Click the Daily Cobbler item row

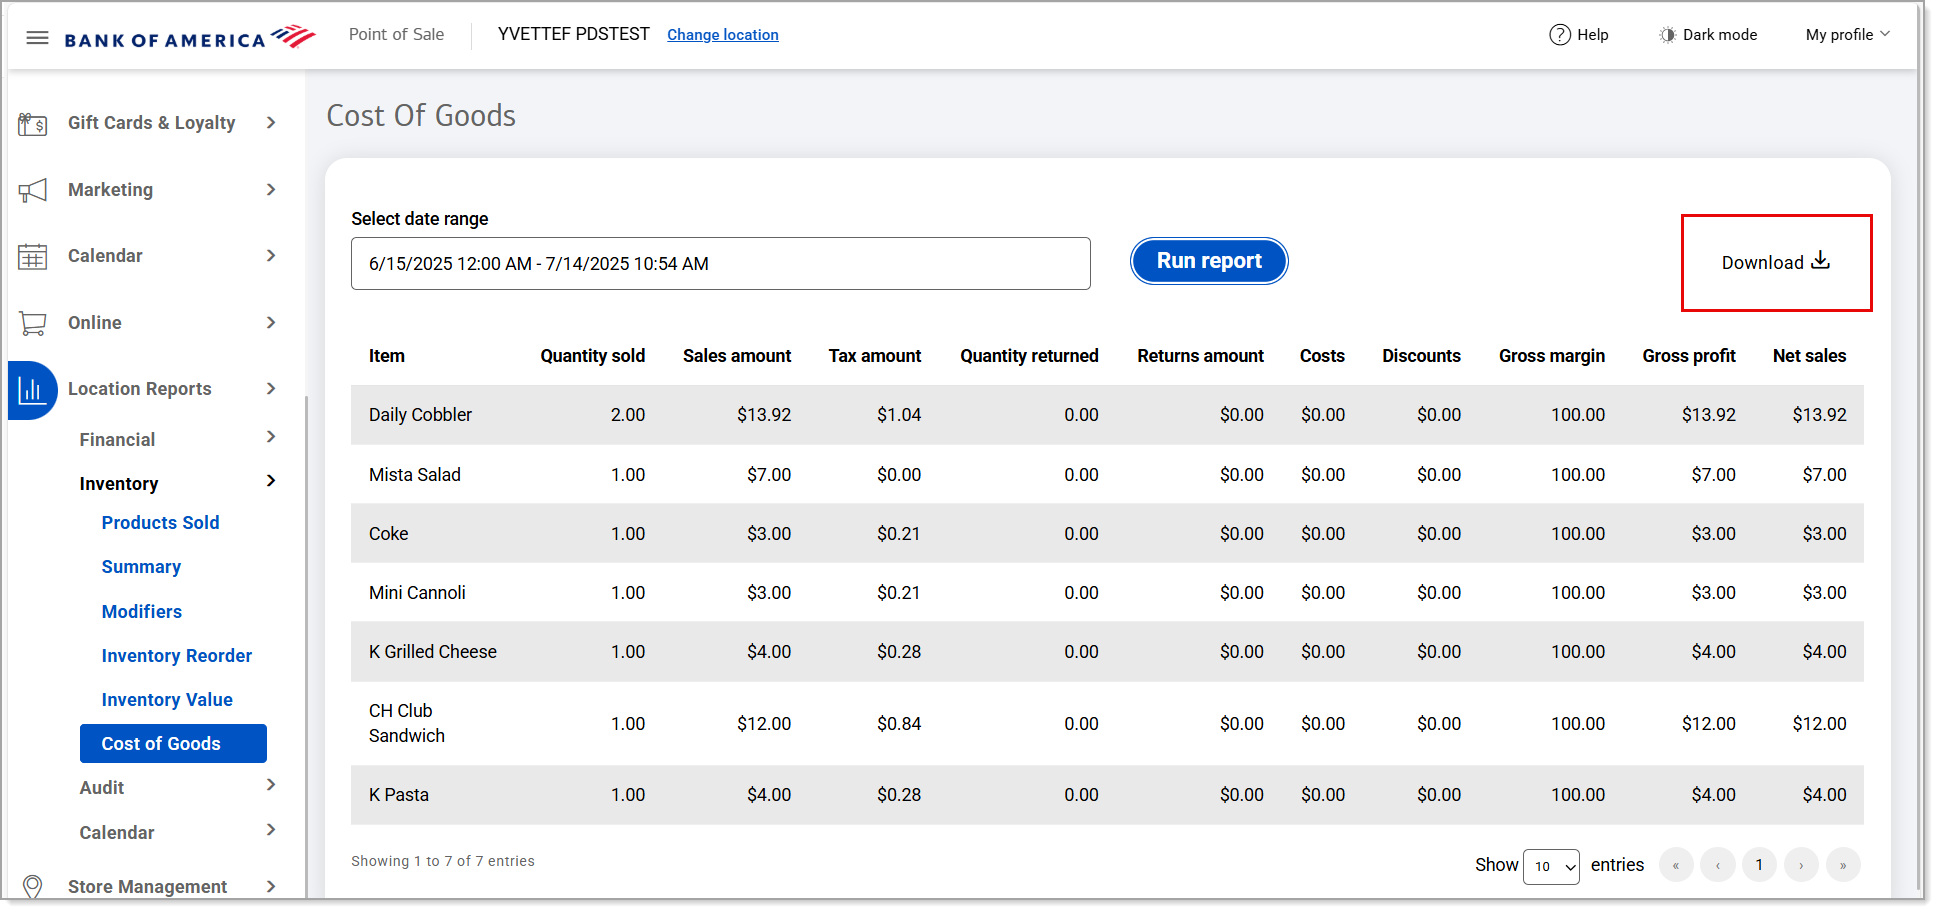click(1107, 415)
